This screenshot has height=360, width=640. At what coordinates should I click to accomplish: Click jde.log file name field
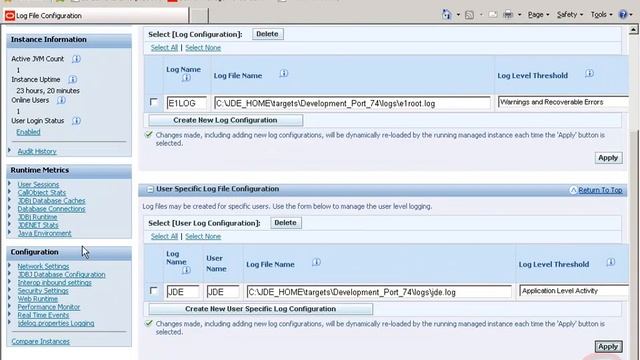(x=379, y=292)
